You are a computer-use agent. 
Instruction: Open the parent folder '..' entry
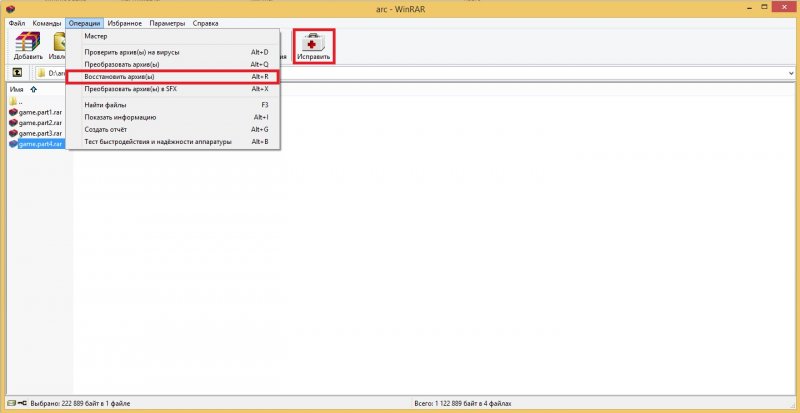click(20, 101)
